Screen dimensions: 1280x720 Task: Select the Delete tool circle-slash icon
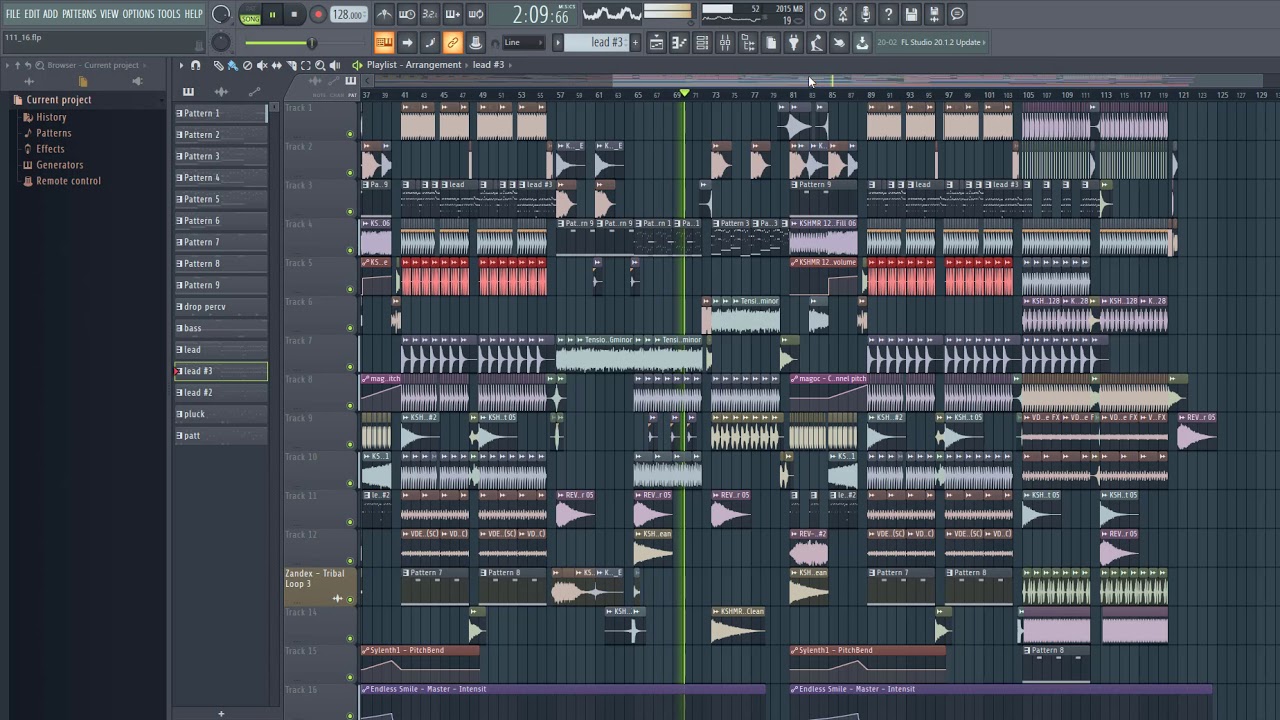247,65
